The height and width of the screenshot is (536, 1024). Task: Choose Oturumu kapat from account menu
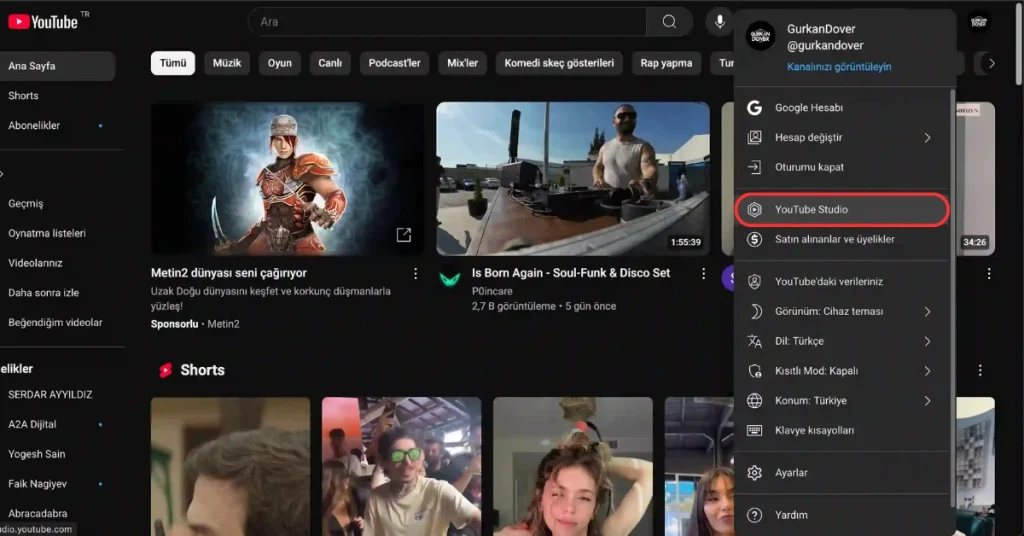click(x=842, y=167)
